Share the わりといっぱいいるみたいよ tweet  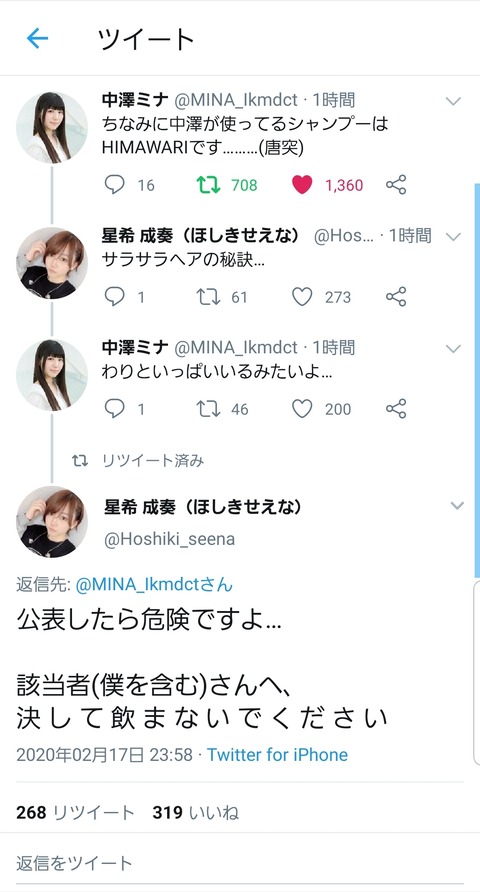click(x=396, y=409)
